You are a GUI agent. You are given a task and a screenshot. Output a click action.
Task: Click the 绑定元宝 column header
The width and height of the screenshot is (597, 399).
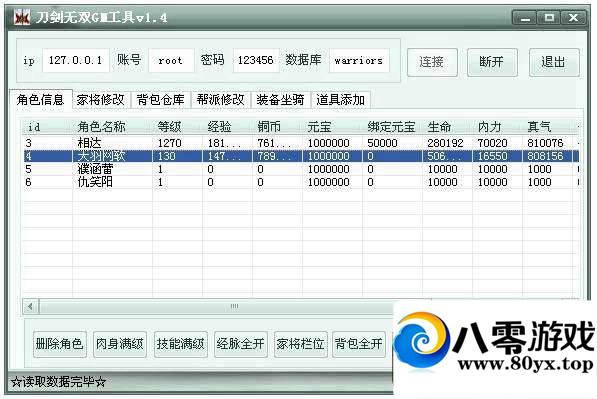point(392,127)
